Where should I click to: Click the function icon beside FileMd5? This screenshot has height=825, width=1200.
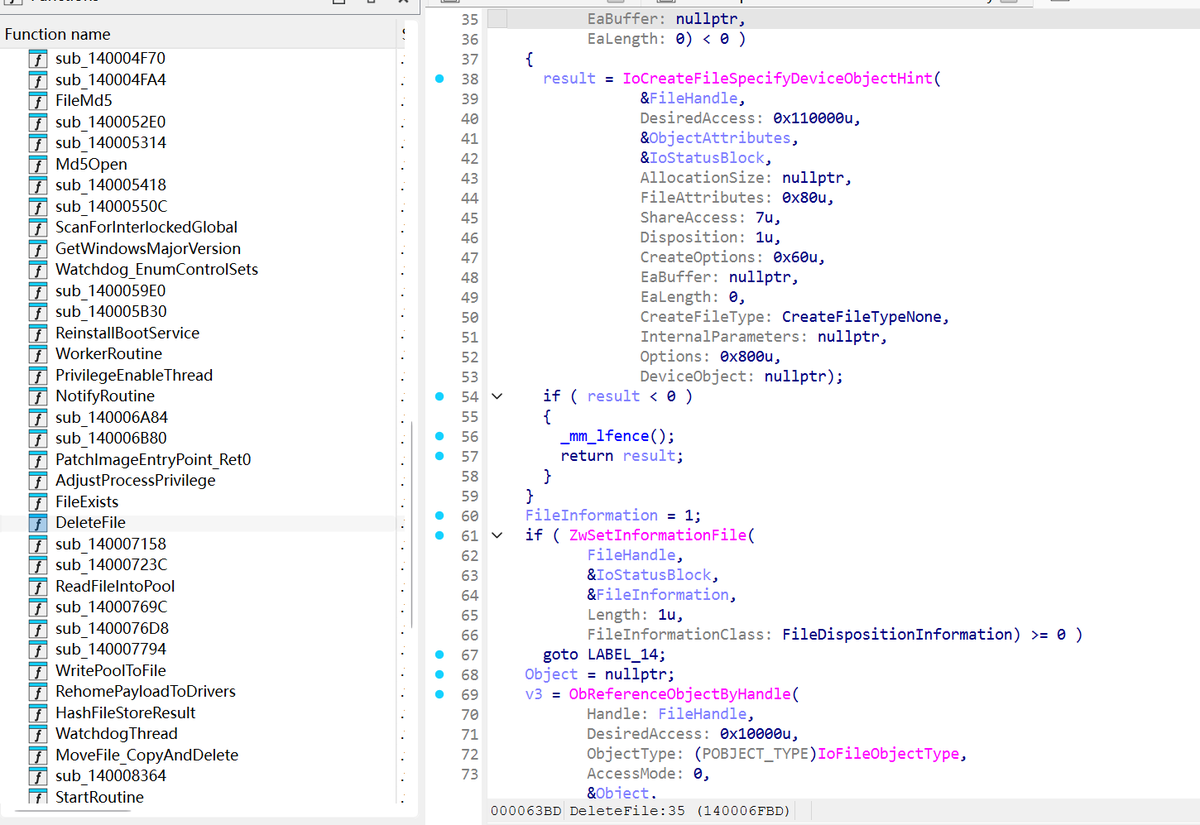[x=38, y=101]
